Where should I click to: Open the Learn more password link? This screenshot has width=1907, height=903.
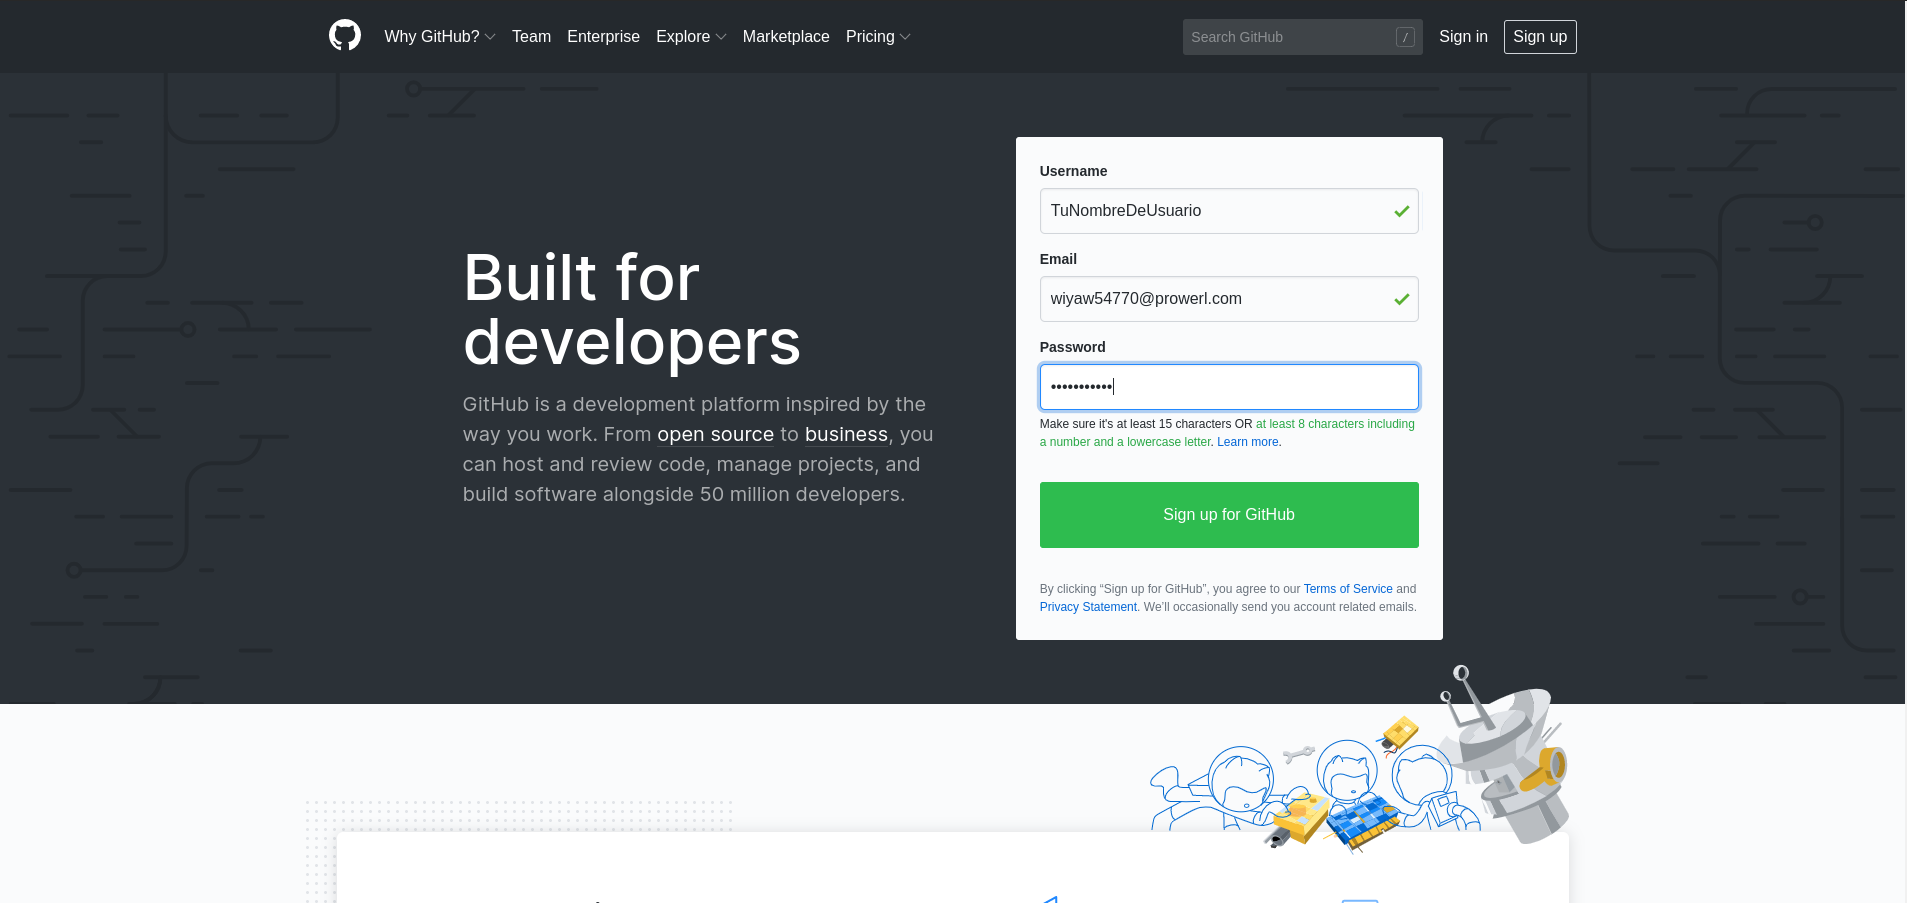1248,442
